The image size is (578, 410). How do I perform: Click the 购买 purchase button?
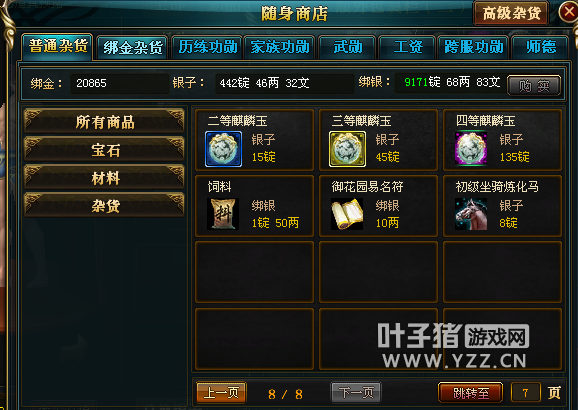click(x=534, y=86)
